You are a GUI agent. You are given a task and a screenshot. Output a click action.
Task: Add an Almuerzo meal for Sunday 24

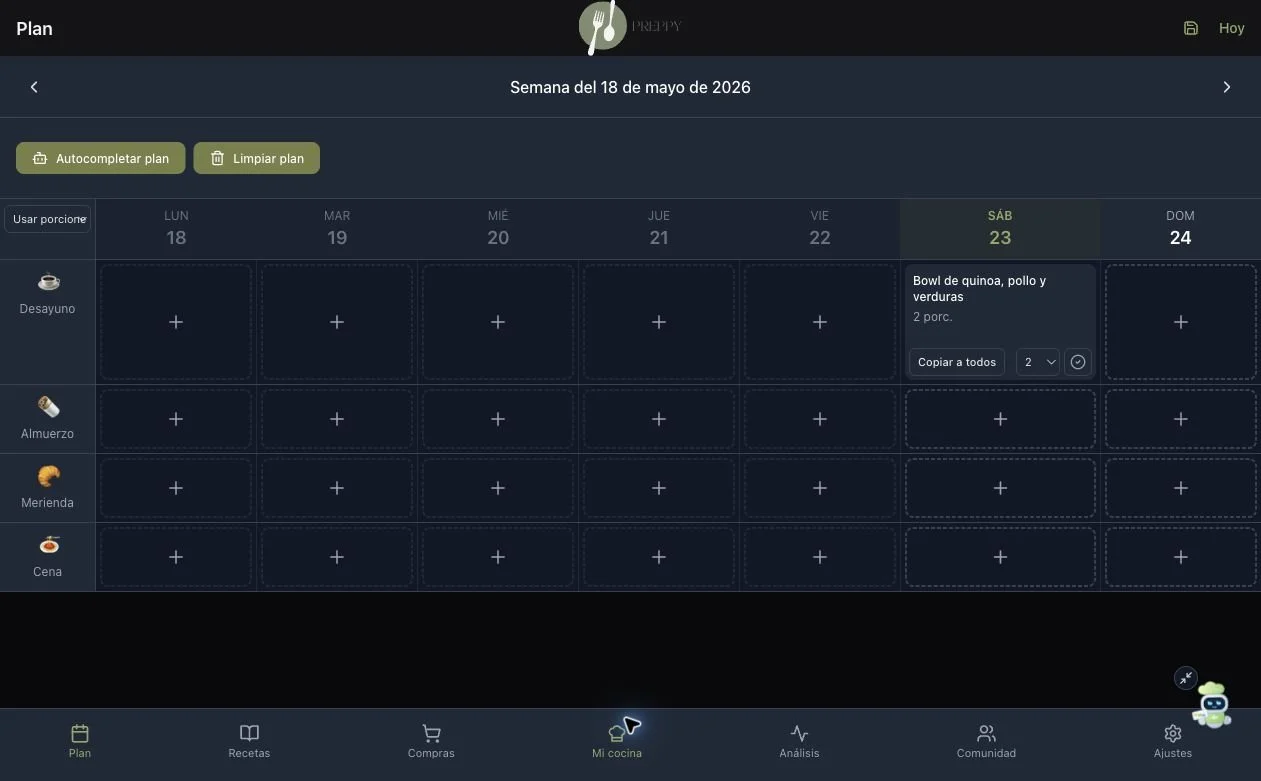click(x=1181, y=419)
